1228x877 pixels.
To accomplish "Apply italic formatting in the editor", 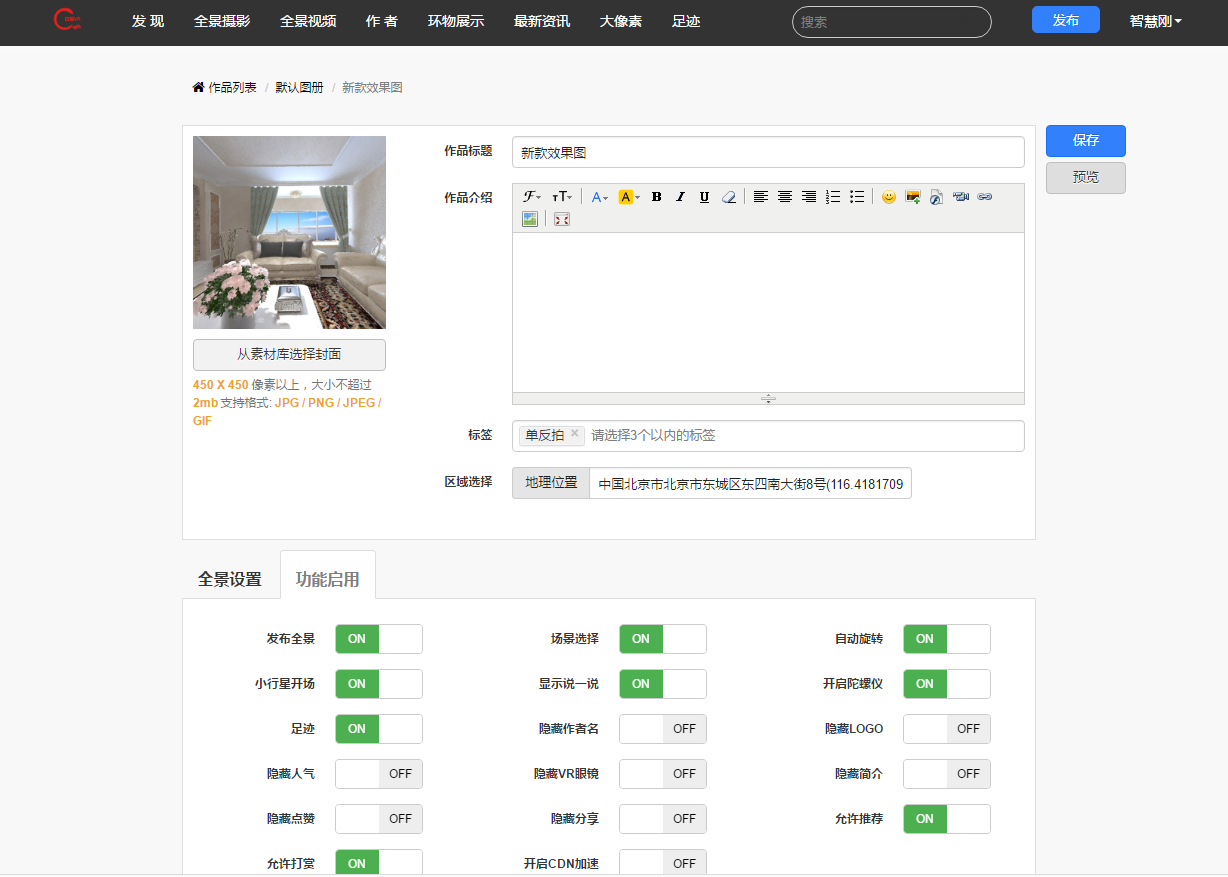I will [680, 197].
